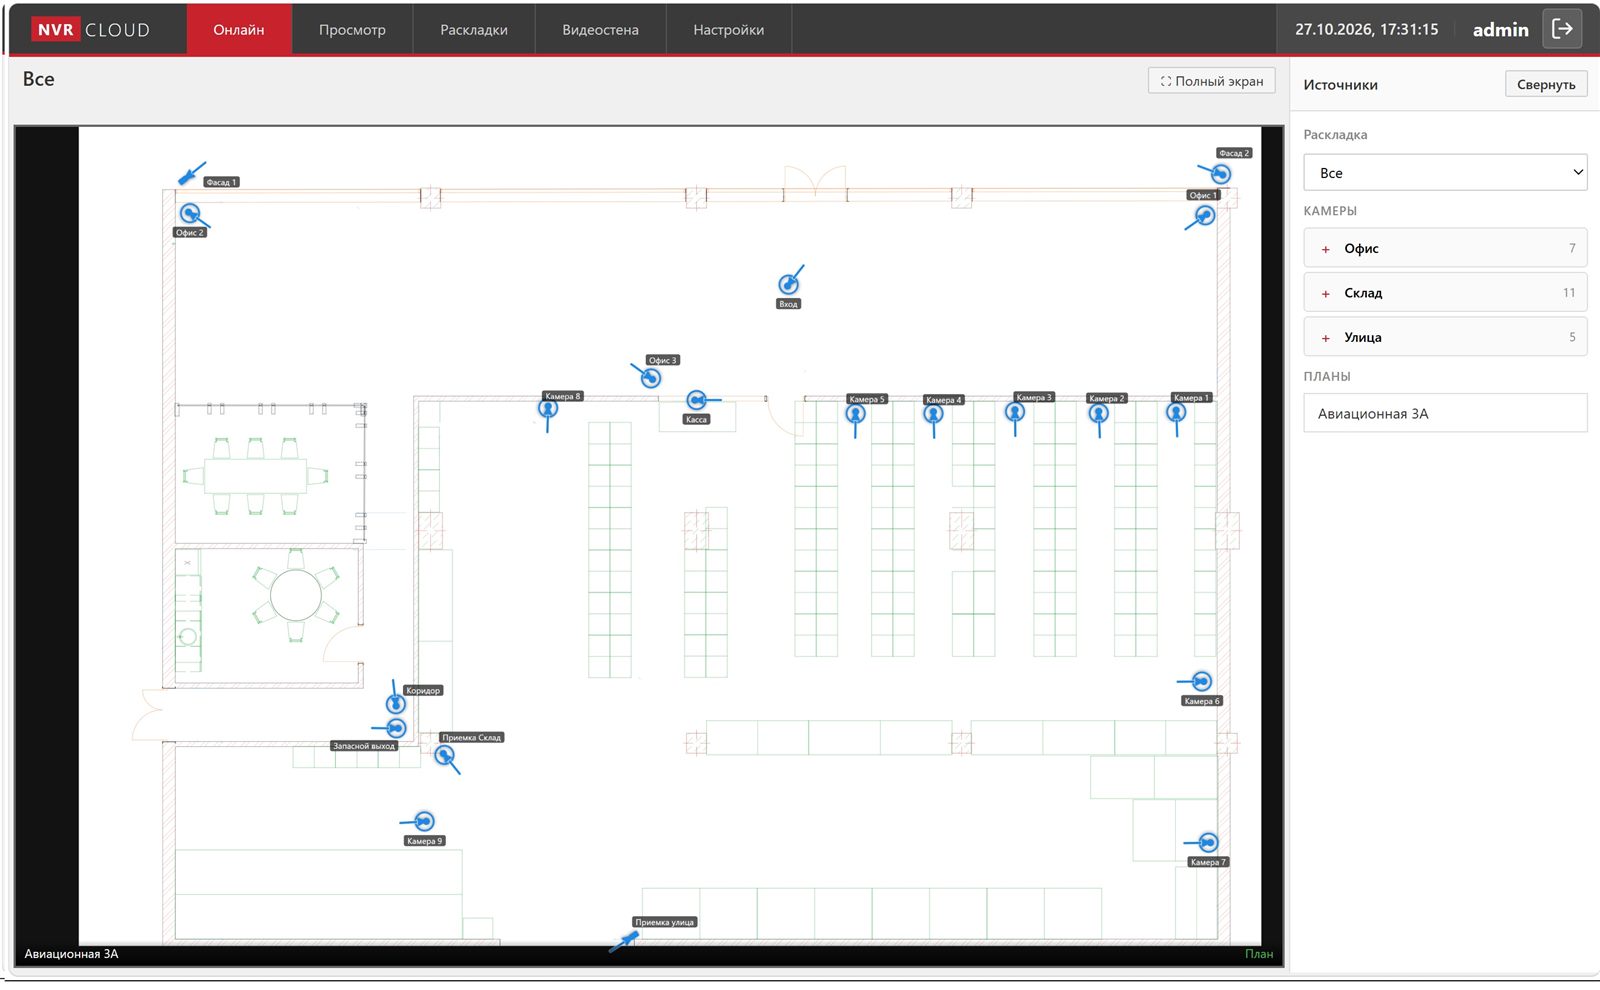Click the Полный экран button
This screenshot has height=990, width=1600.
tap(1211, 81)
